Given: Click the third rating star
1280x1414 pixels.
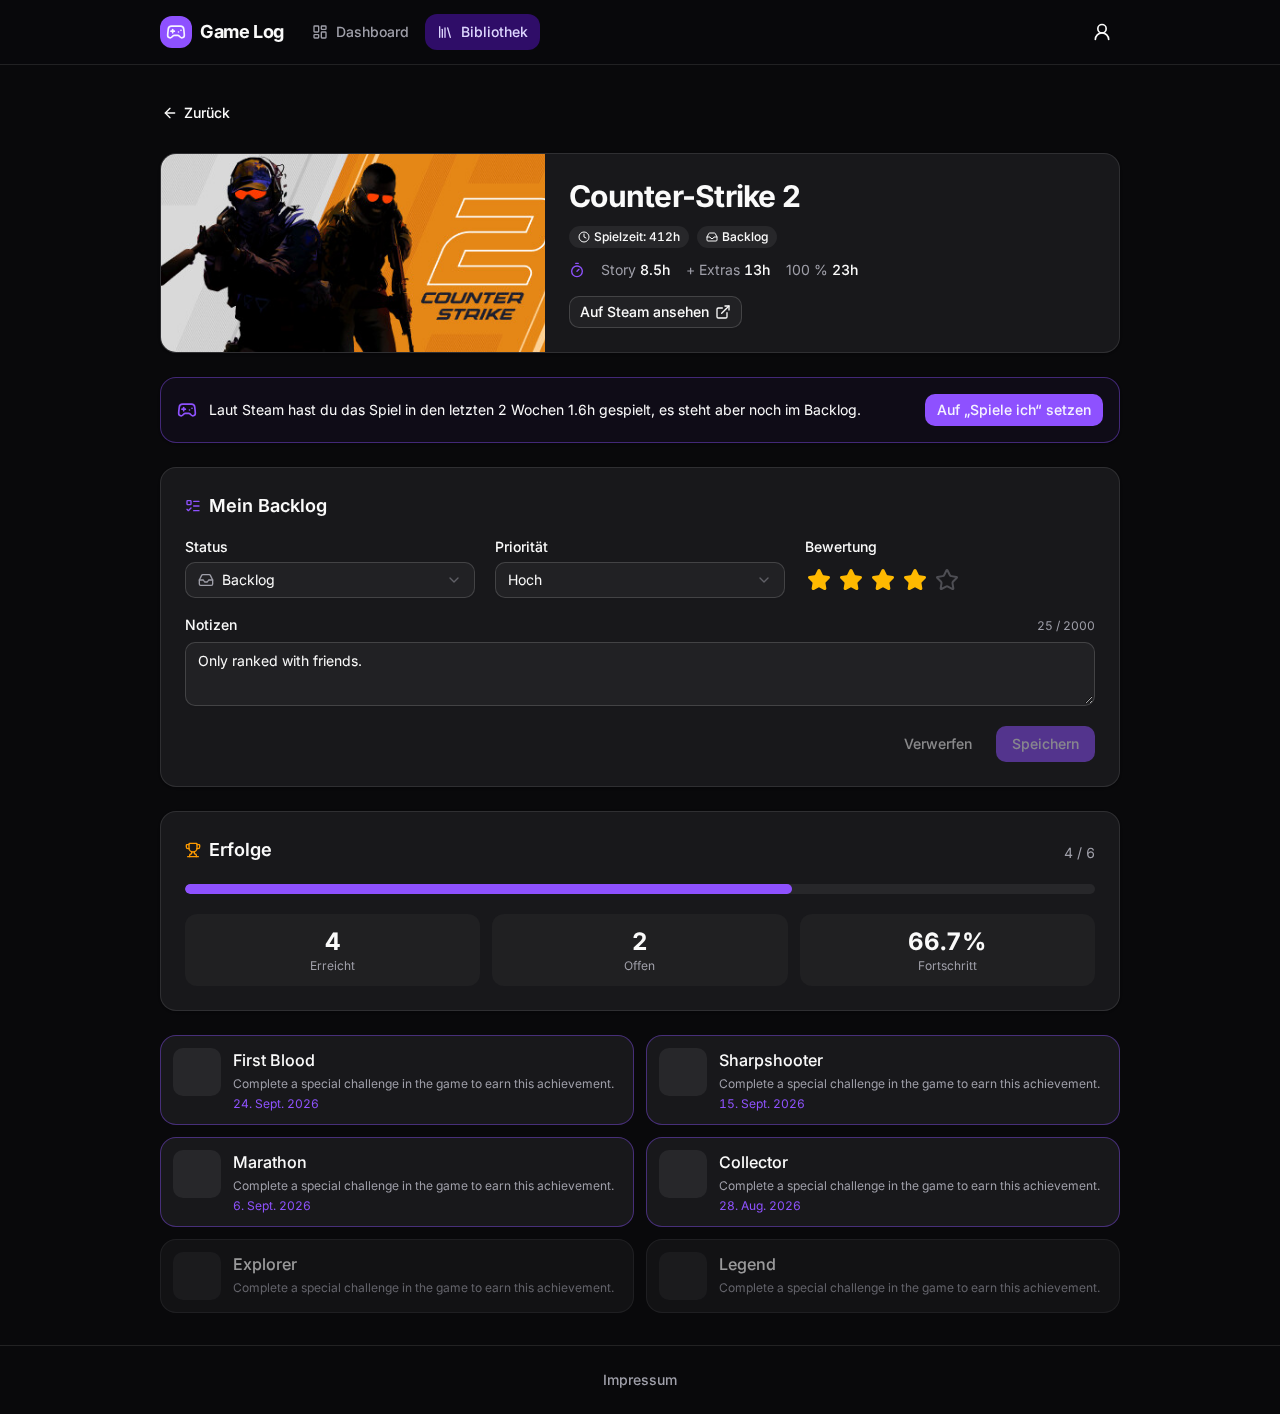Looking at the screenshot, I should pyautogui.click(x=883, y=580).
